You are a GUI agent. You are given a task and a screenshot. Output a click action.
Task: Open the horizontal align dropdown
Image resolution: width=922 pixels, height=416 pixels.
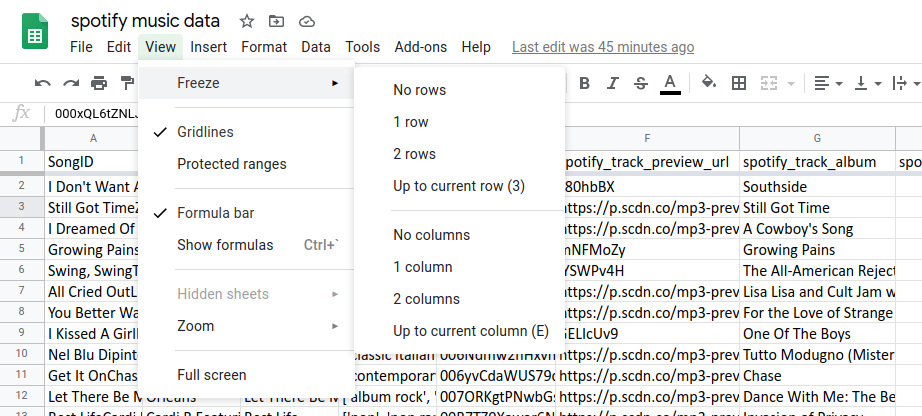(x=827, y=83)
